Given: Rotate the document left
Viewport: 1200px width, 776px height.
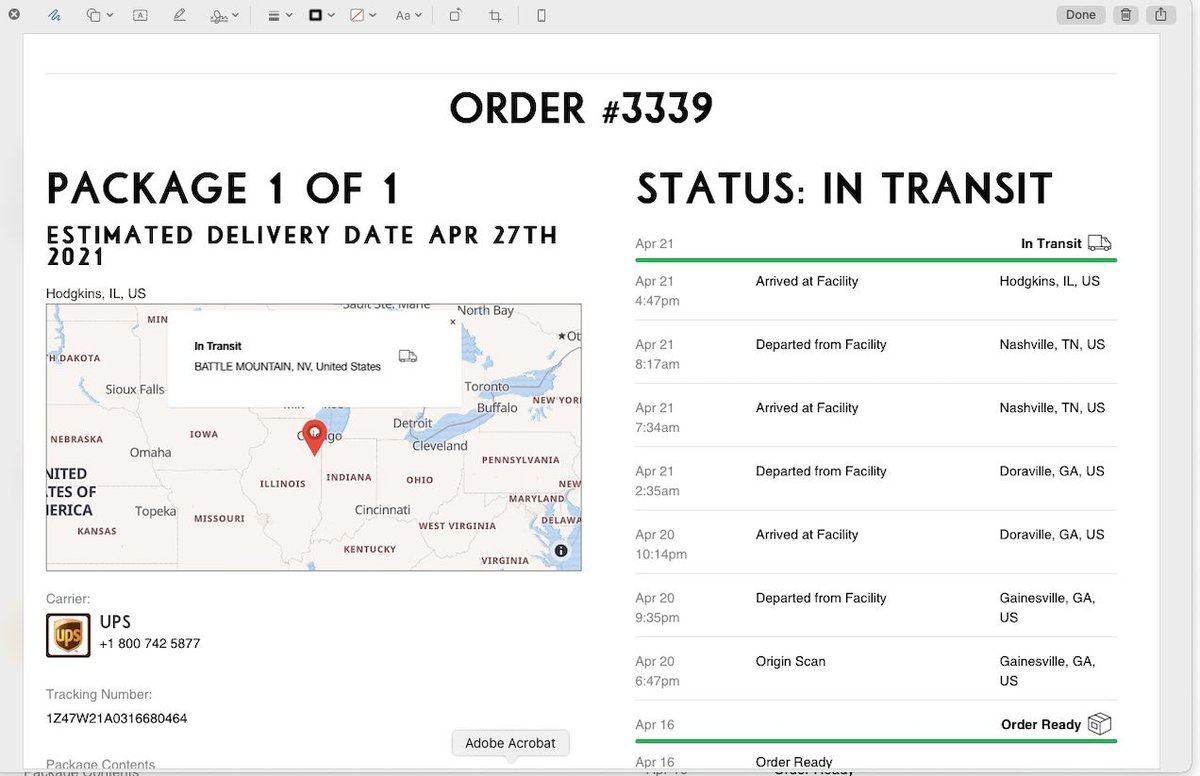Looking at the screenshot, I should [453, 15].
